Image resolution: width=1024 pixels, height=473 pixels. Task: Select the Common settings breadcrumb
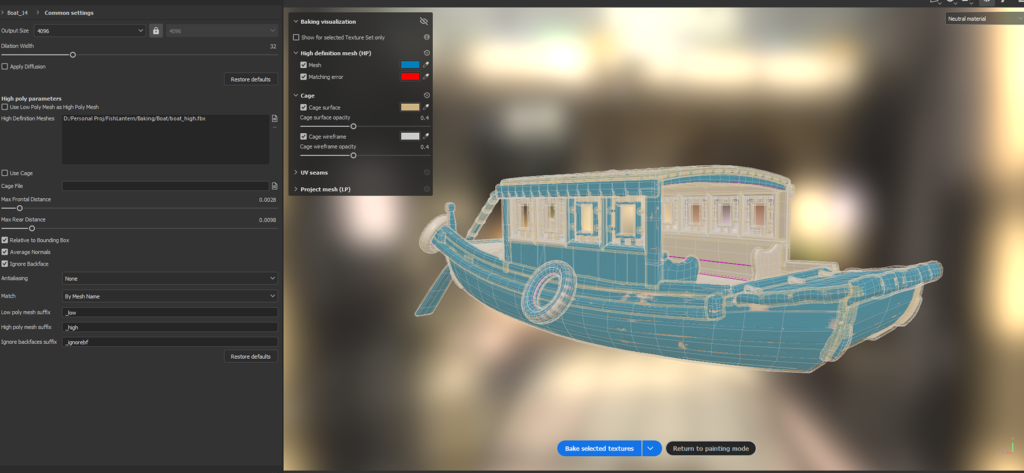point(69,13)
